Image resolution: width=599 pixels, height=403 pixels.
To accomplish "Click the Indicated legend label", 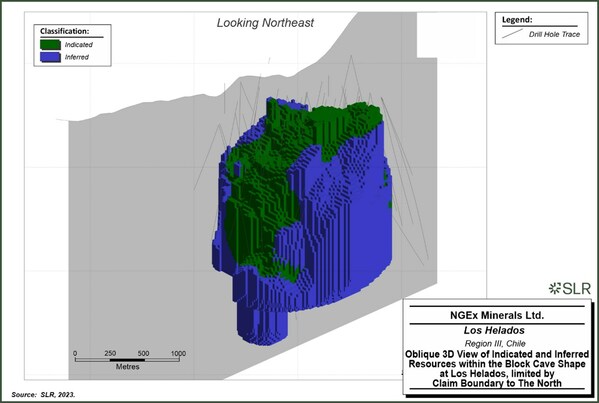I will click(79, 45).
